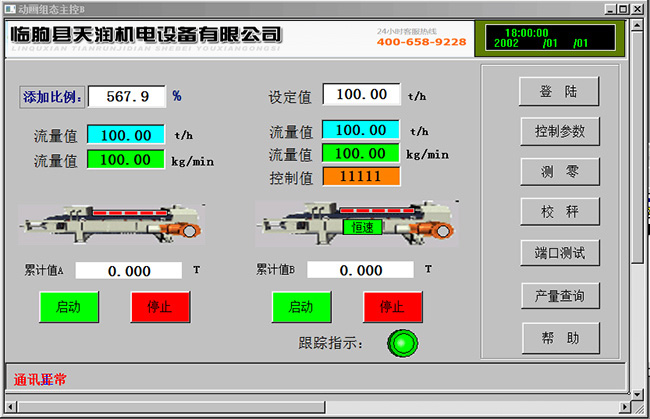Maximize the window
650x419 pixels.
(623, 9)
